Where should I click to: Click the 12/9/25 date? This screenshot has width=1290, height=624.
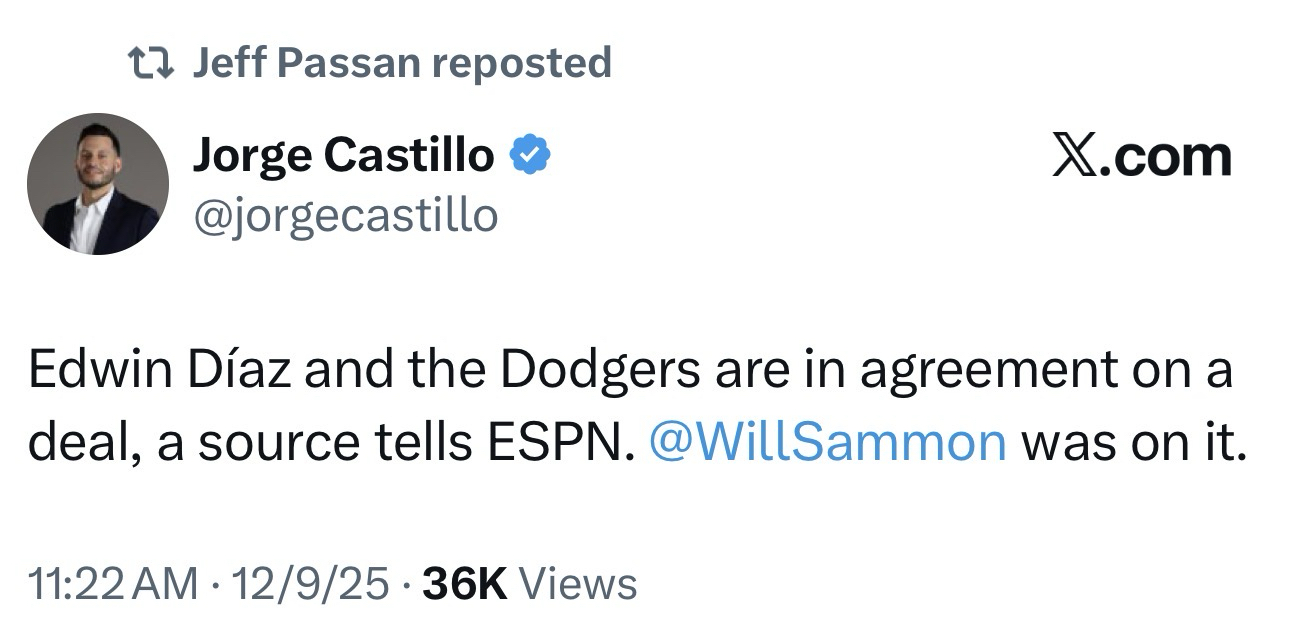pos(308,584)
